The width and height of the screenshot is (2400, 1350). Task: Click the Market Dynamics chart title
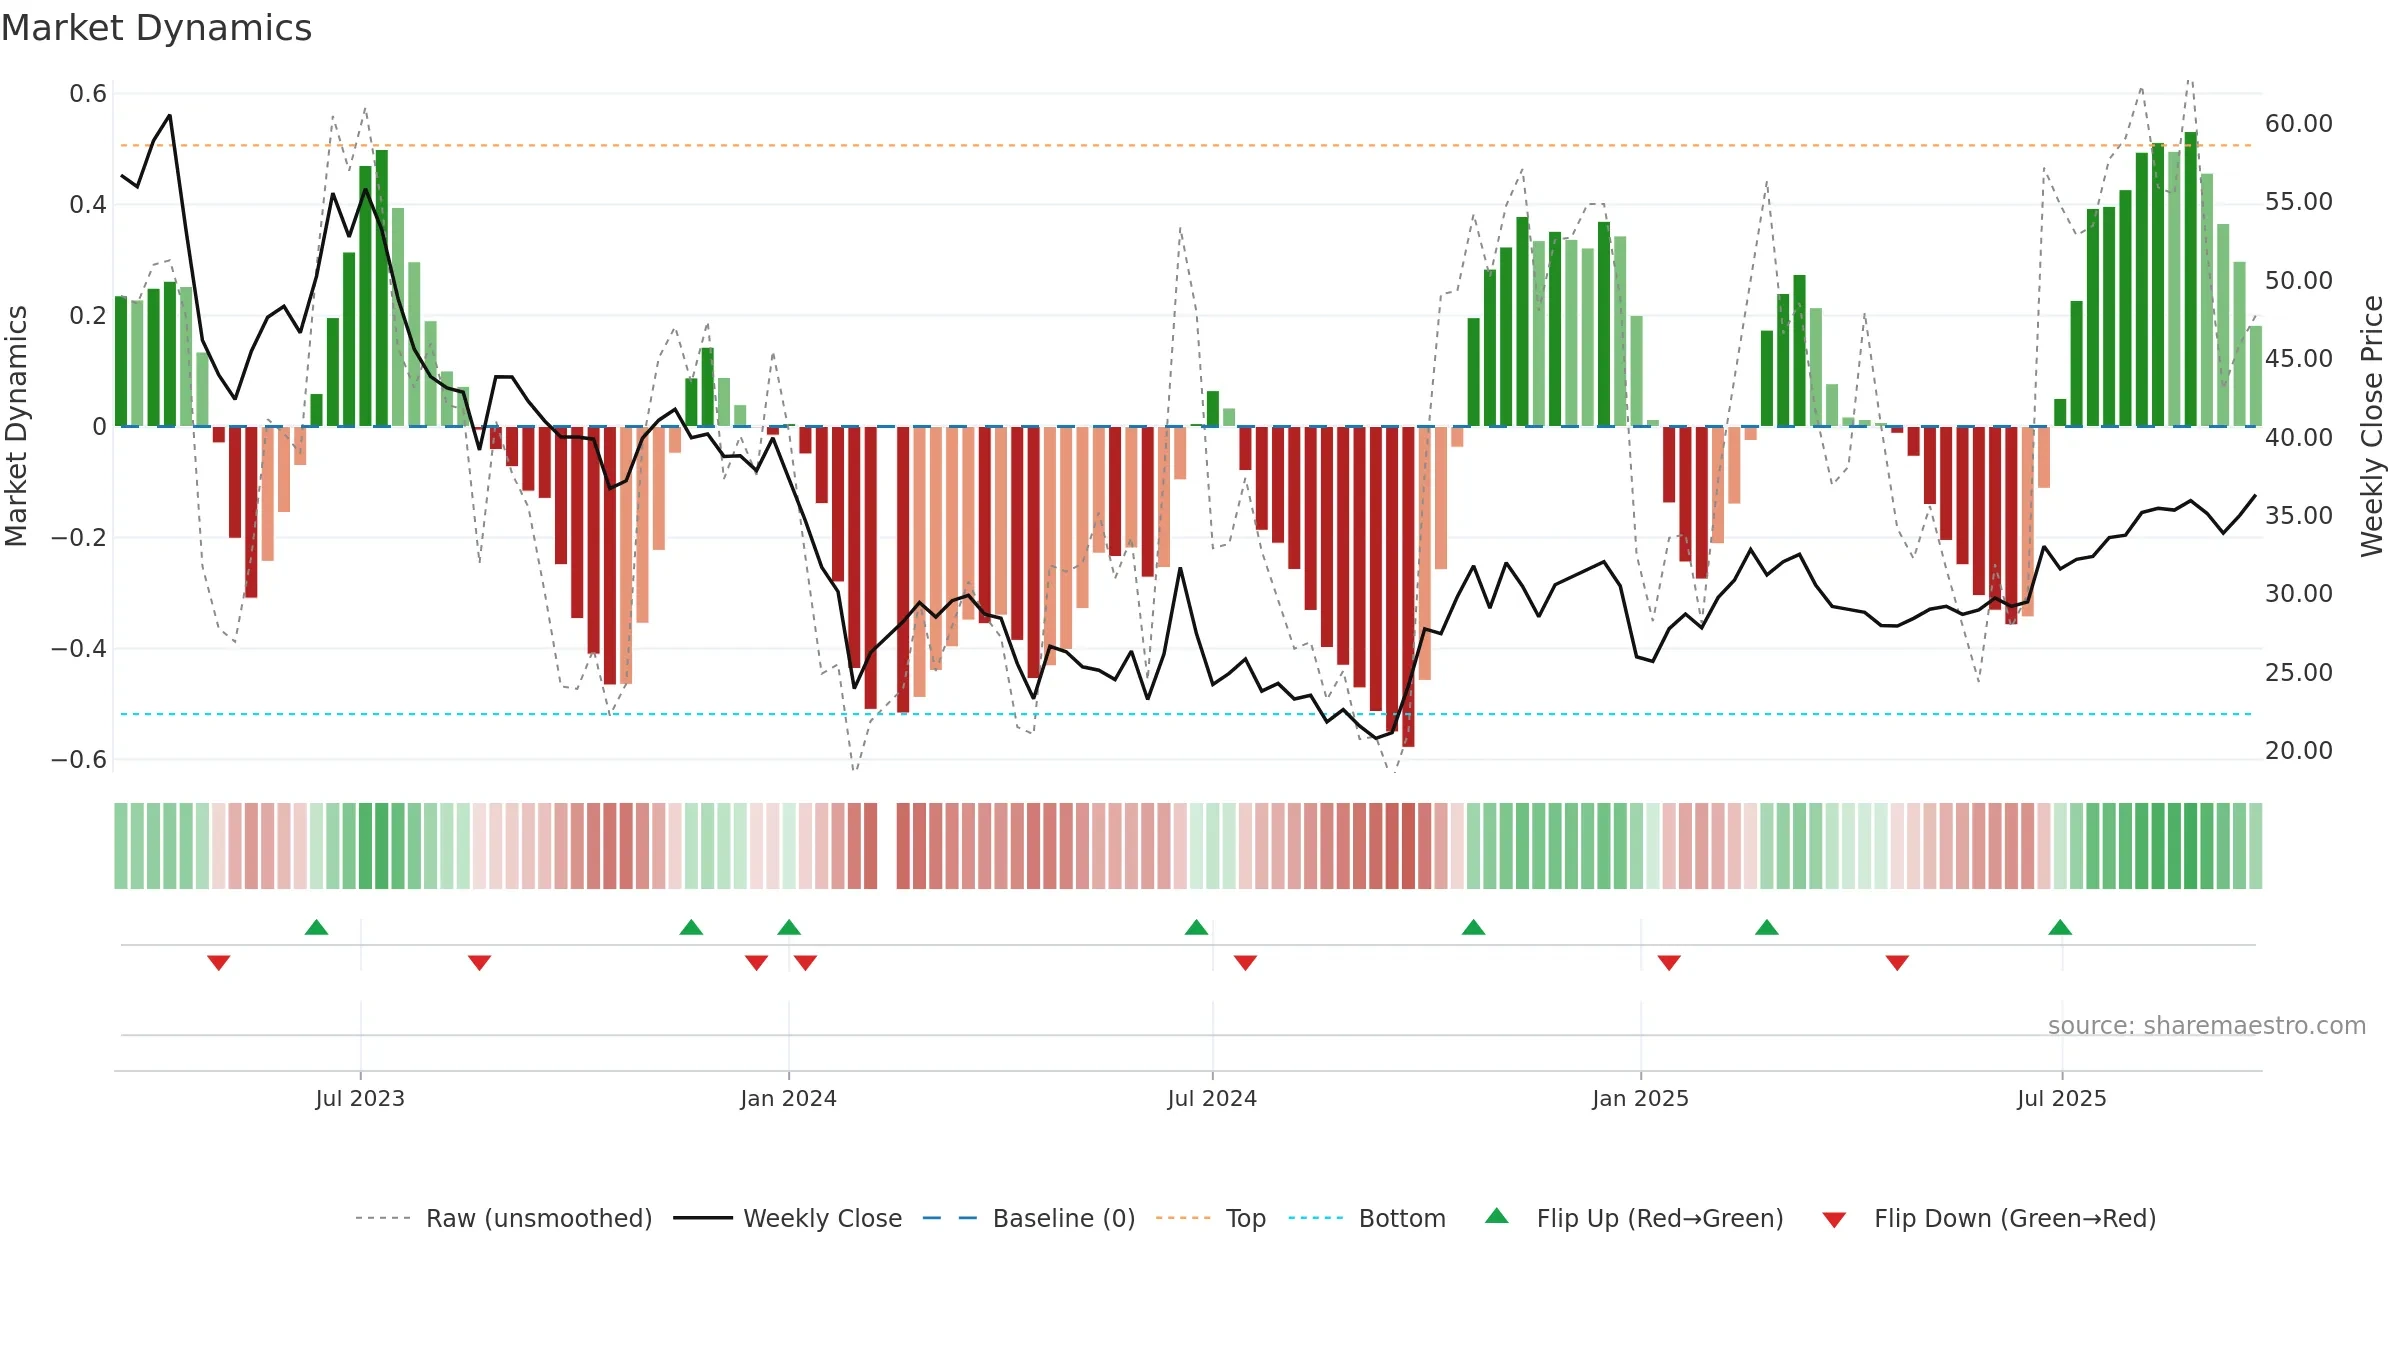click(156, 28)
